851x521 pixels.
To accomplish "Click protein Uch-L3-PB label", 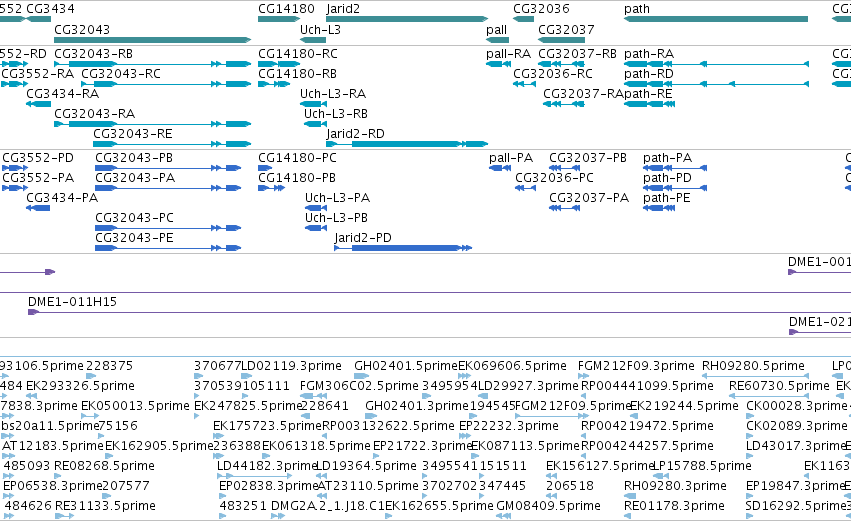I will point(336,218).
